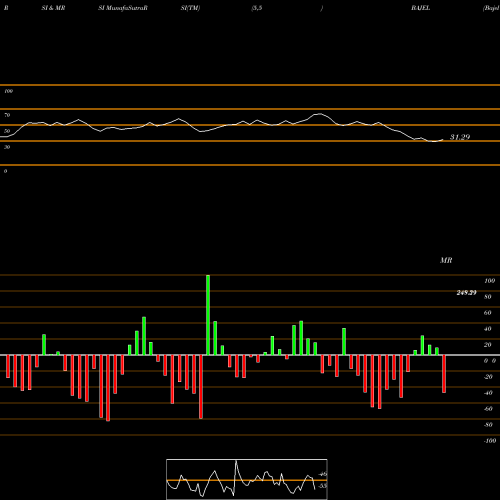
Task: Click the last red MR bar on the right
Action: [x=444, y=374]
